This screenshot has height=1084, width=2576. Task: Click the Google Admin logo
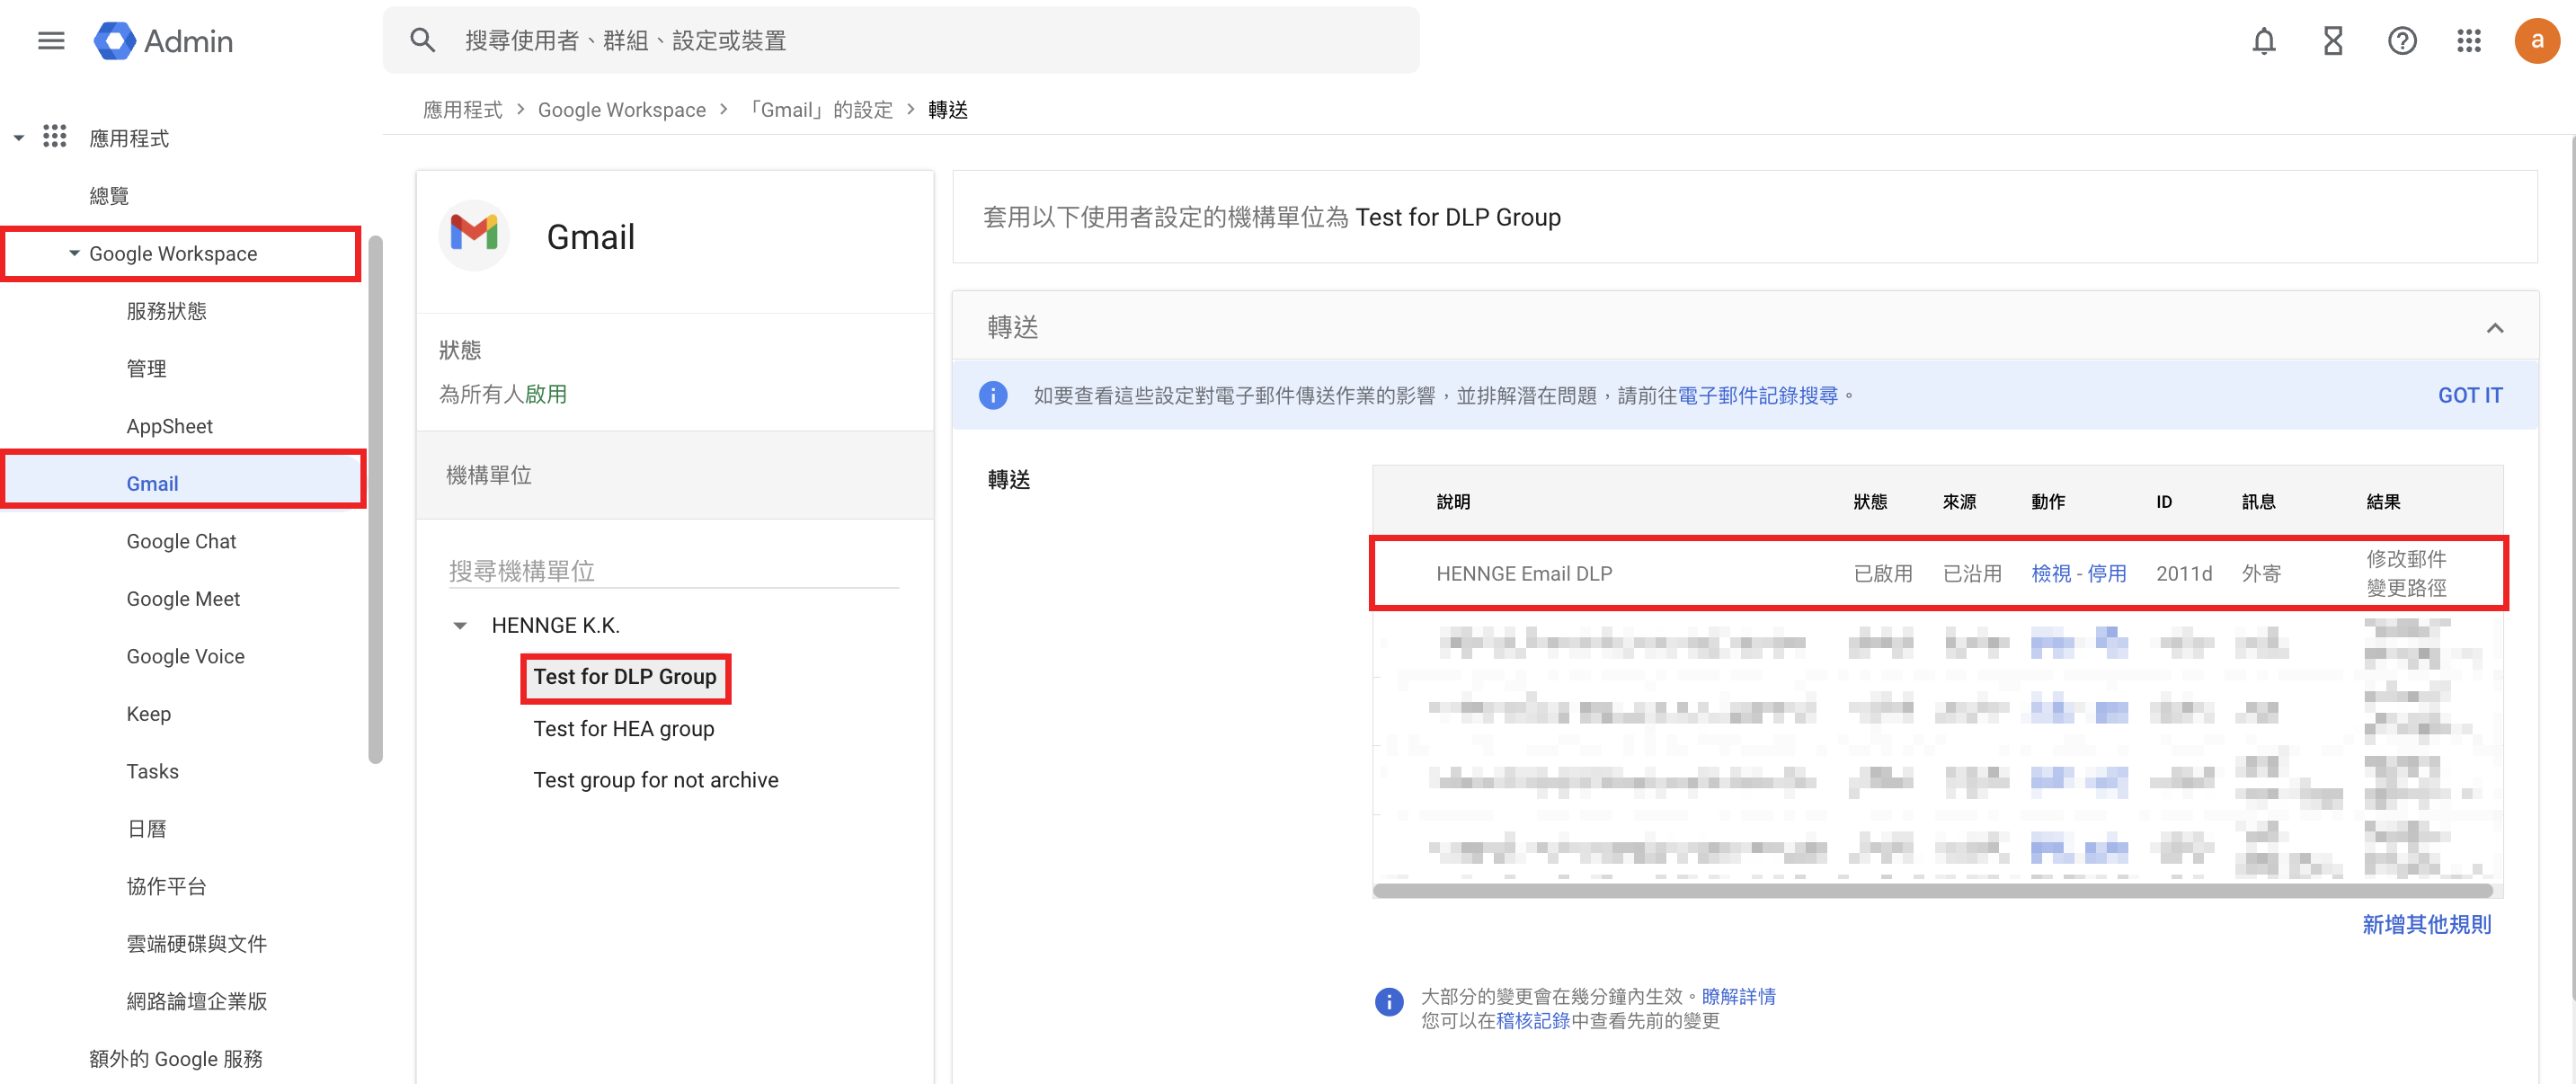(164, 41)
